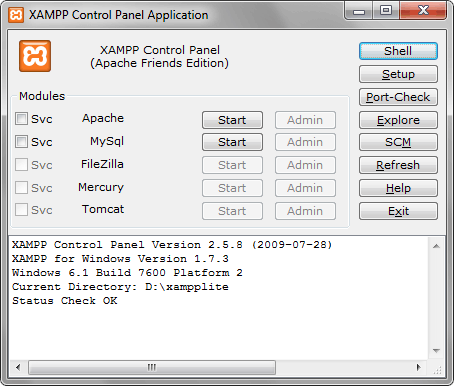Toggle FileZilla Svc checkbox

21,165
